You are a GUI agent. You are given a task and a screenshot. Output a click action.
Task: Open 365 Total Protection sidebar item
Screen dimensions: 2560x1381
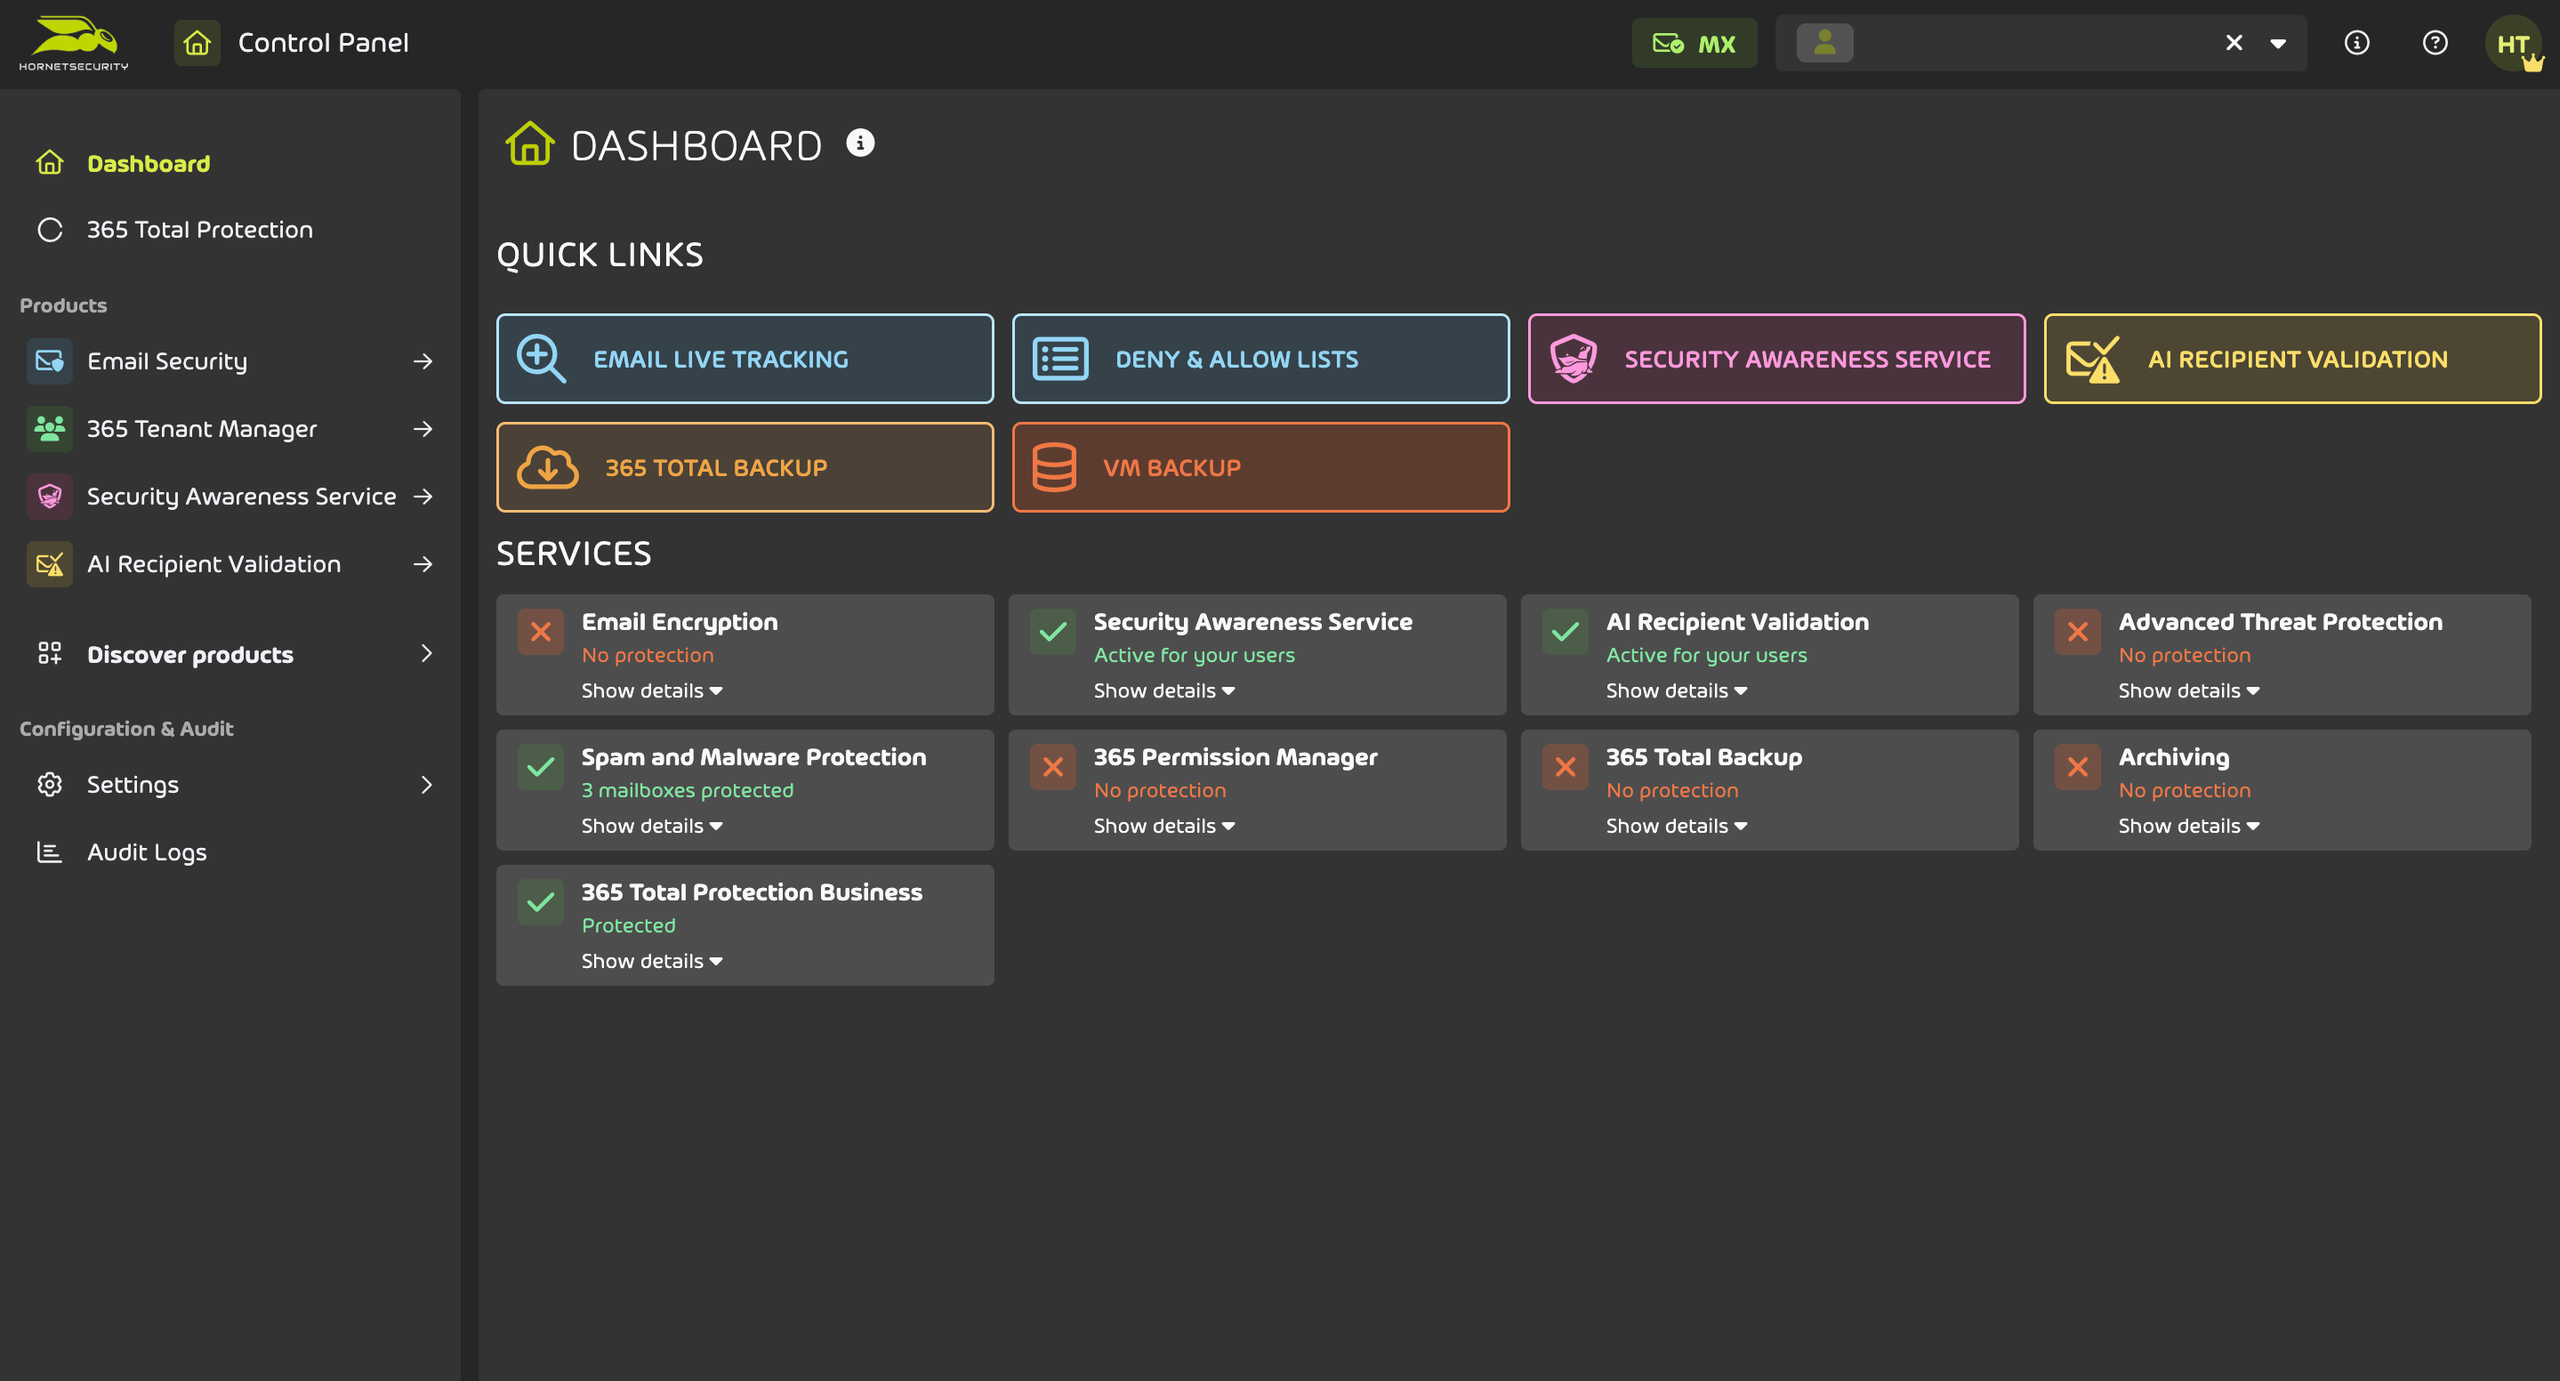pos(200,229)
